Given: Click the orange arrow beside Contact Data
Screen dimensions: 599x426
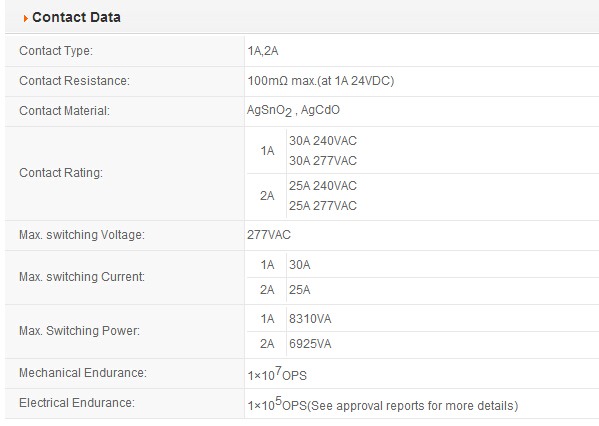Looking at the screenshot, I should [x=26, y=18].
